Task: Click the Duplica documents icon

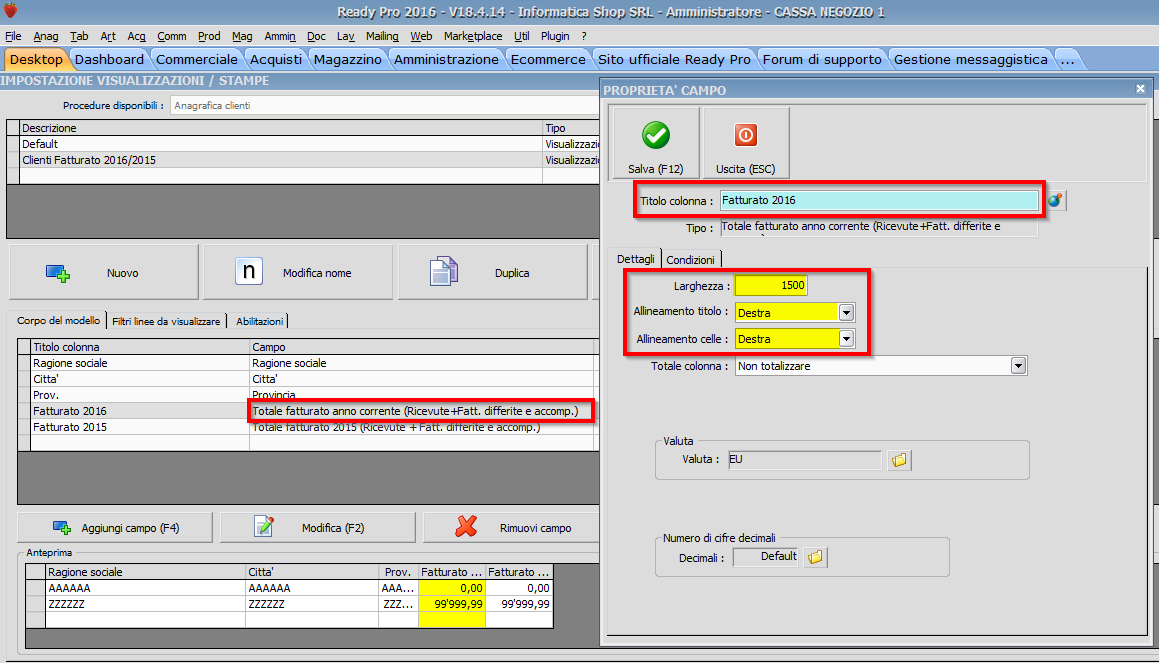Action: (x=443, y=271)
